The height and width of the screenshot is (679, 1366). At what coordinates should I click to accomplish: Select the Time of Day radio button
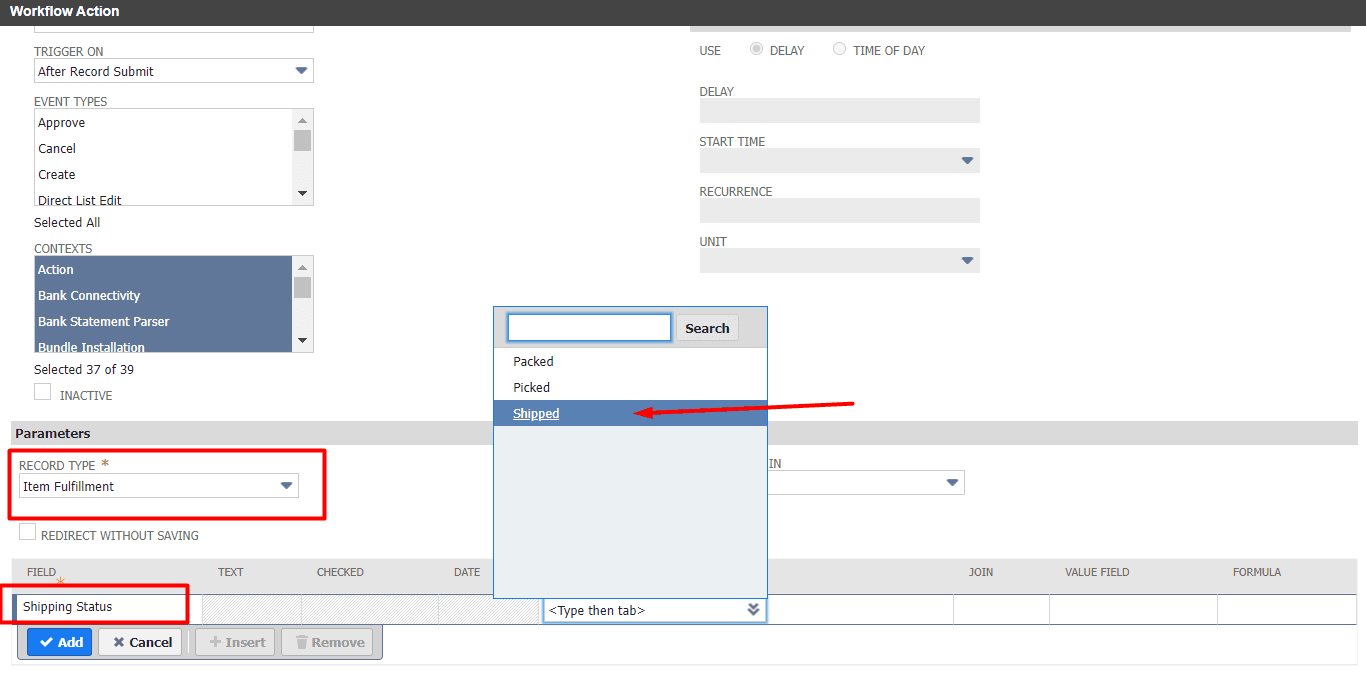(840, 49)
